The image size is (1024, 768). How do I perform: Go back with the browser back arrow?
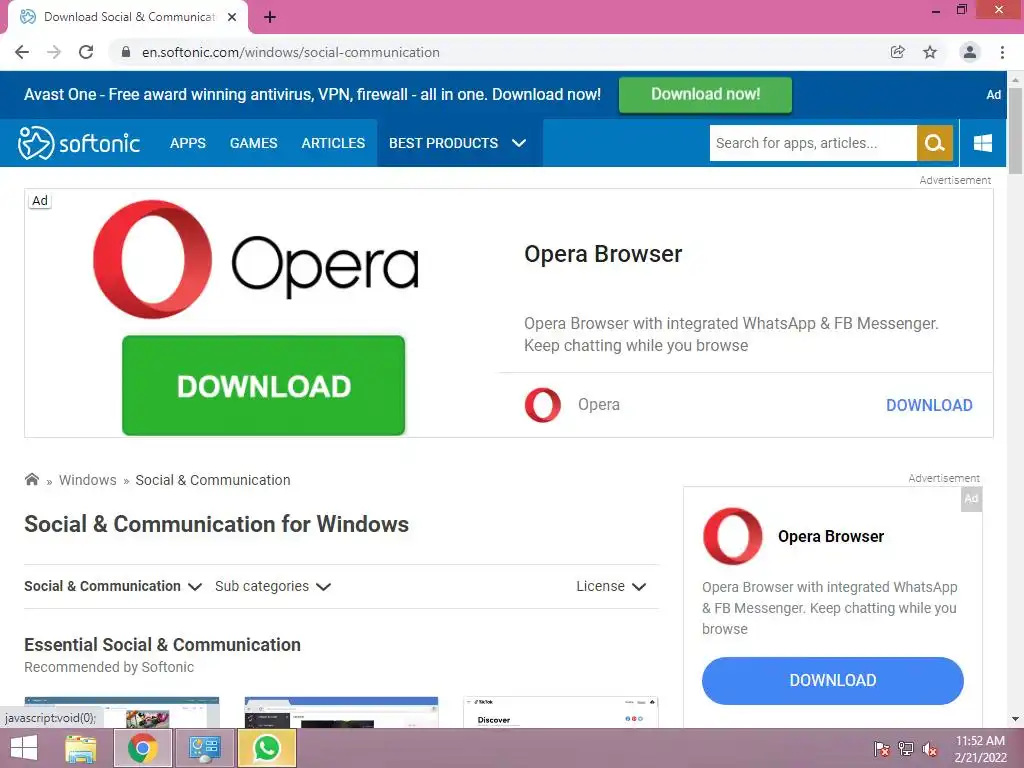click(x=22, y=52)
